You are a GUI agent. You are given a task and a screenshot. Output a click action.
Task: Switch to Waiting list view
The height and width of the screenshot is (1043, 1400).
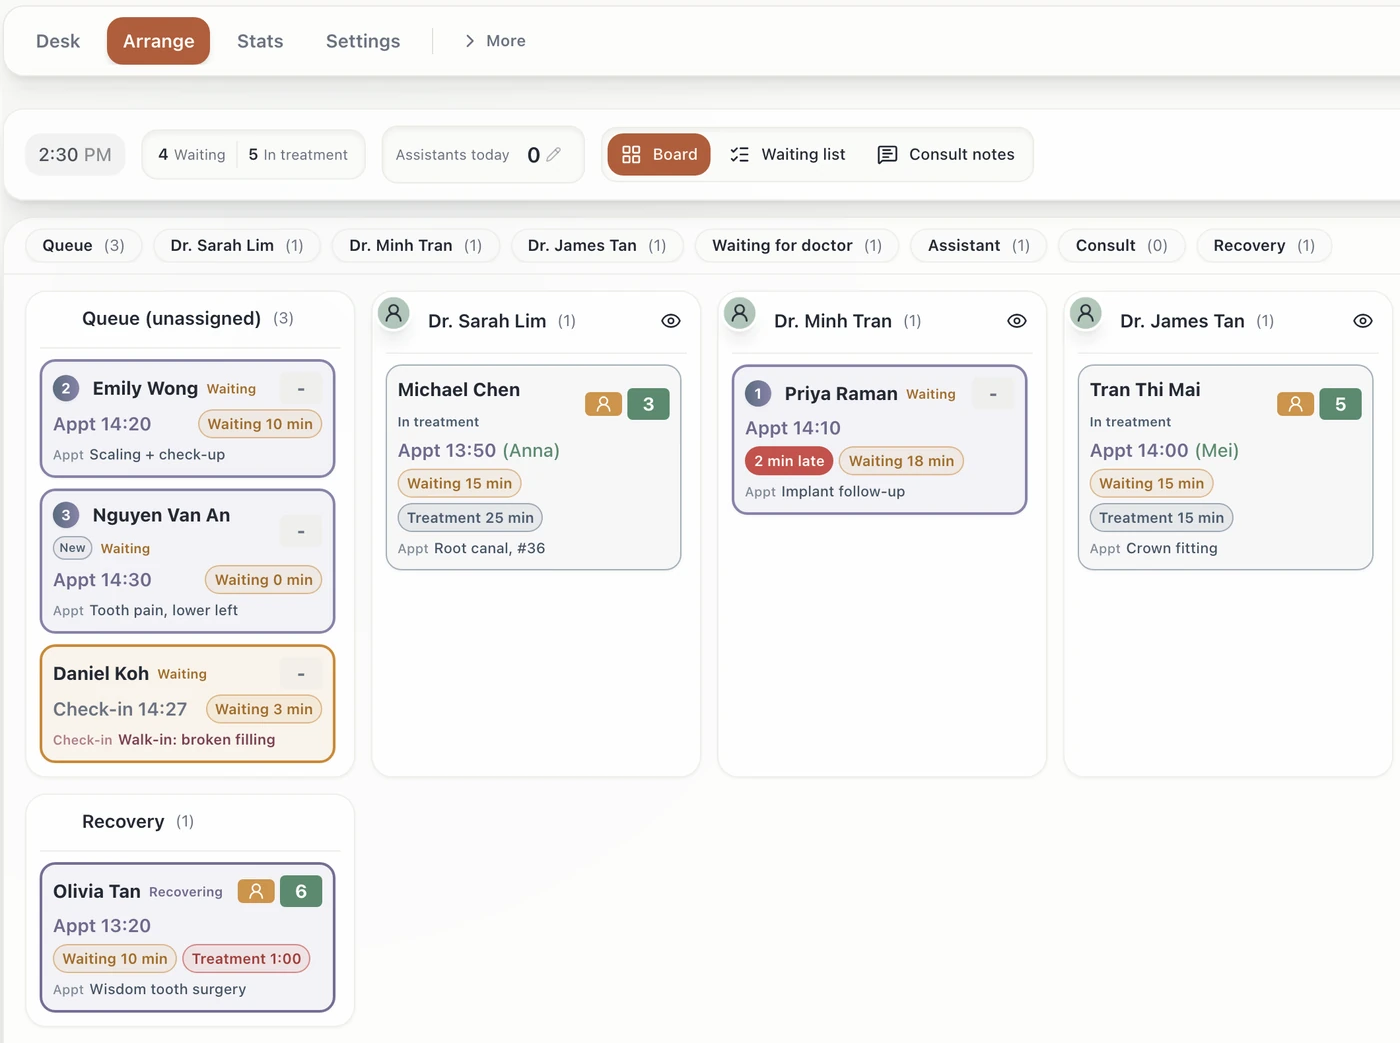pos(788,155)
